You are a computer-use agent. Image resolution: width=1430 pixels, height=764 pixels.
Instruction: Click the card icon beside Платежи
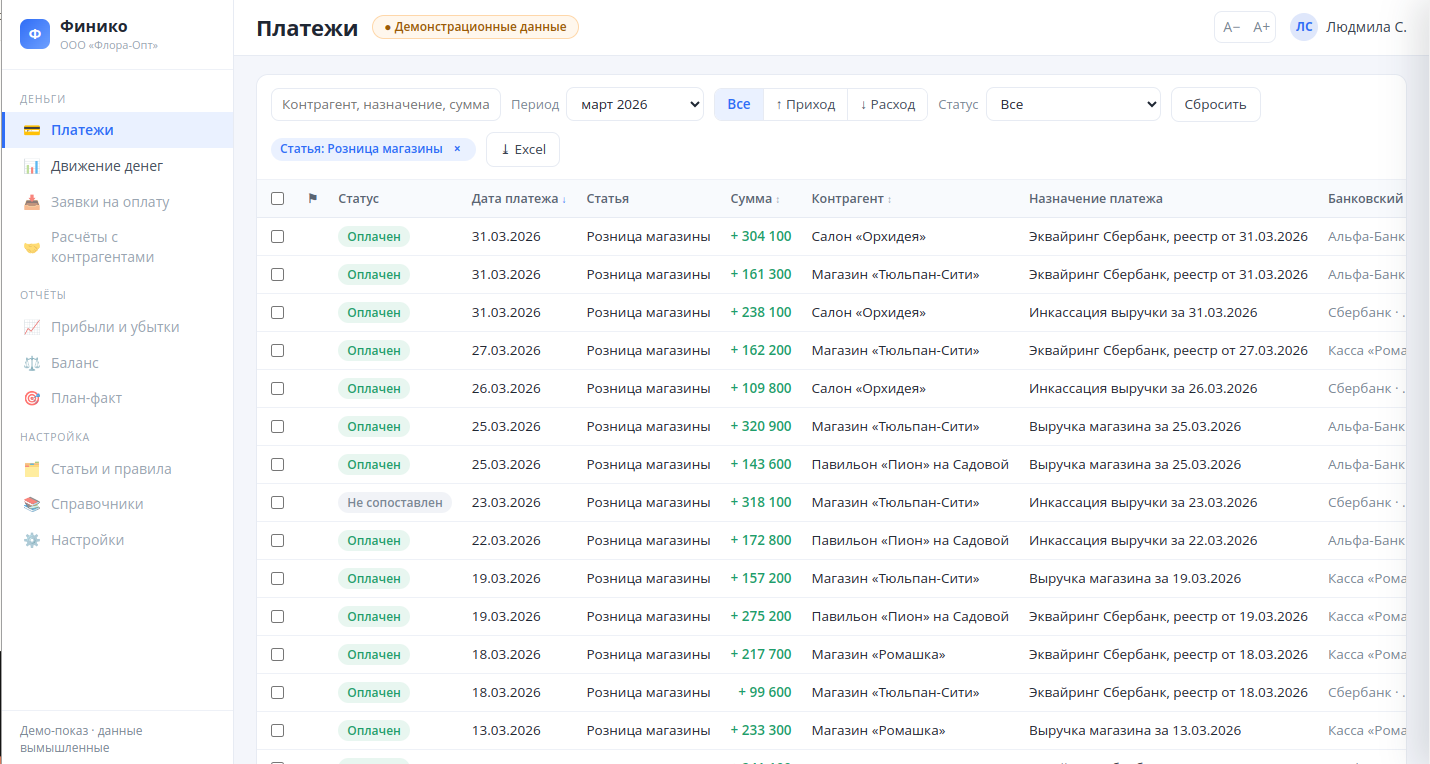pyautogui.click(x=32, y=130)
